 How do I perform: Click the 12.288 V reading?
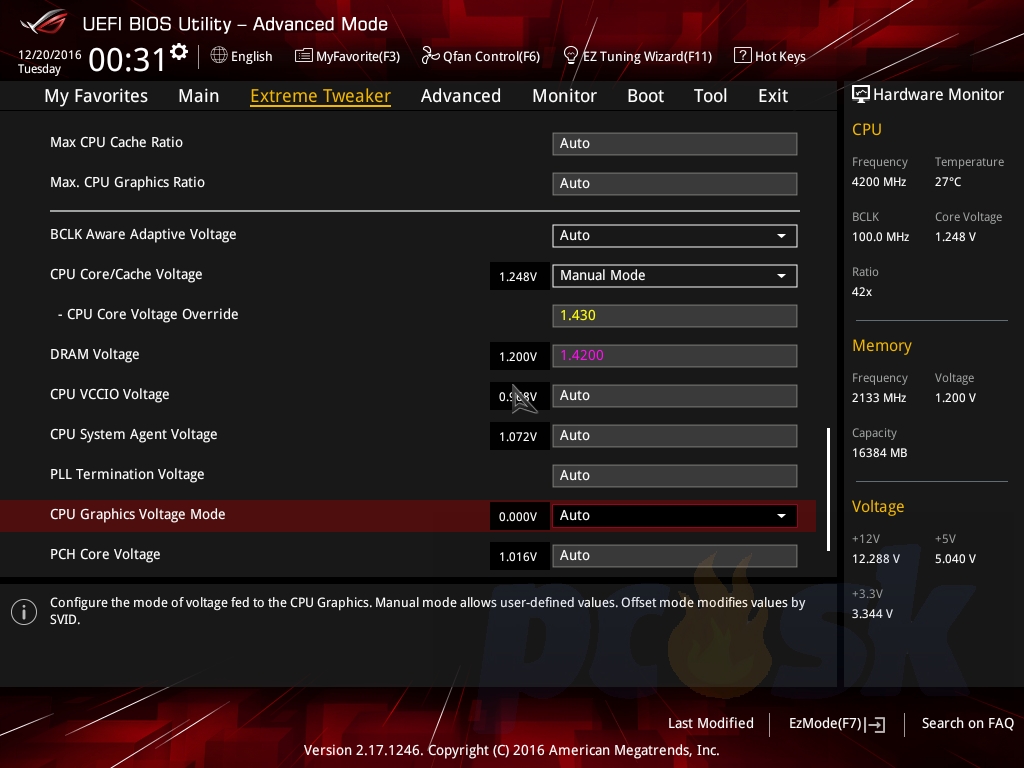[876, 559]
